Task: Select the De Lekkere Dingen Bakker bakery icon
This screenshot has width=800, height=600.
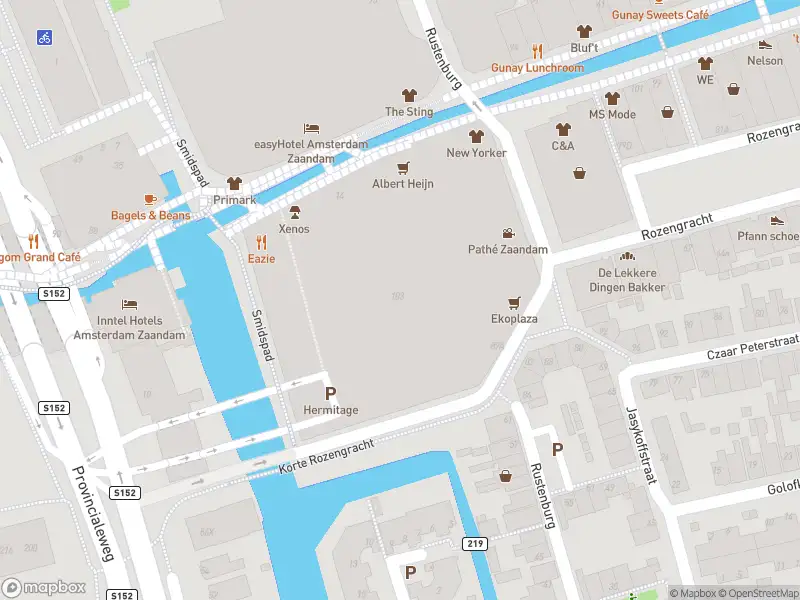Action: point(627,256)
